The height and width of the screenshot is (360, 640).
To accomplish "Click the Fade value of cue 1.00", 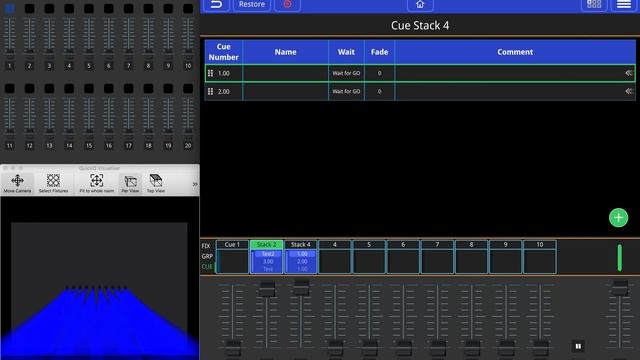I will [x=379, y=73].
